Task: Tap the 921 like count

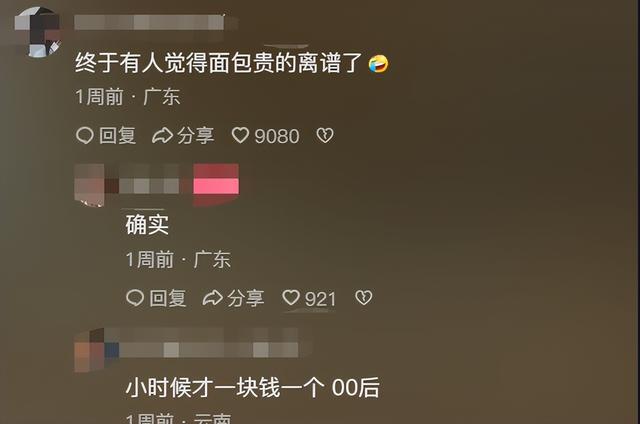Action: click(x=320, y=299)
